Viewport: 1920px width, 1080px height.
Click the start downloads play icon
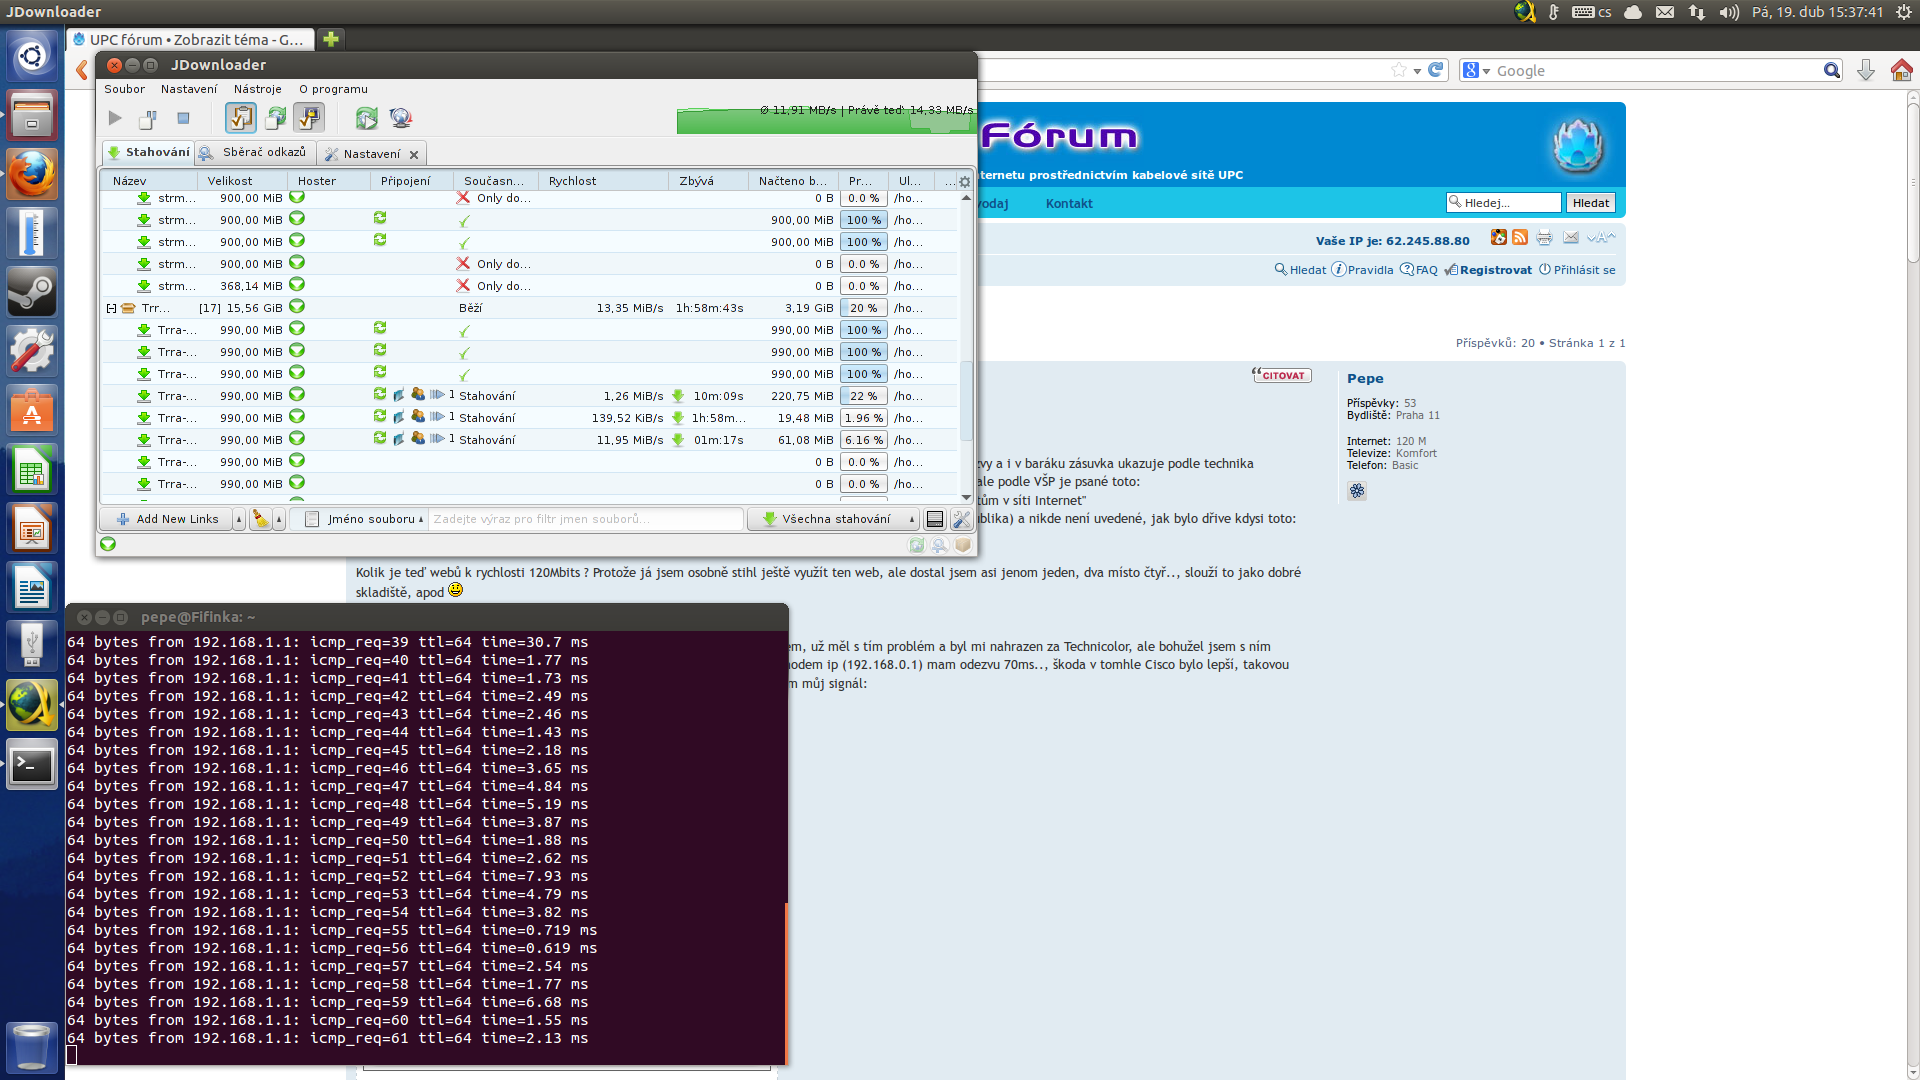coord(115,118)
